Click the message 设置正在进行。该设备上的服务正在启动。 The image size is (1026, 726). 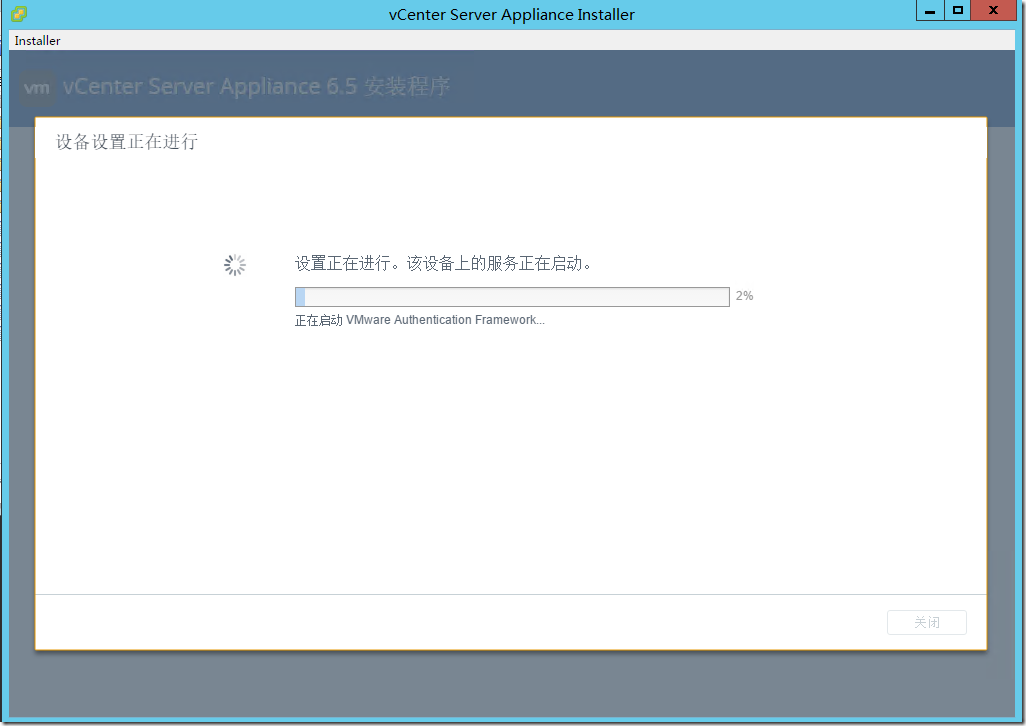point(444,263)
